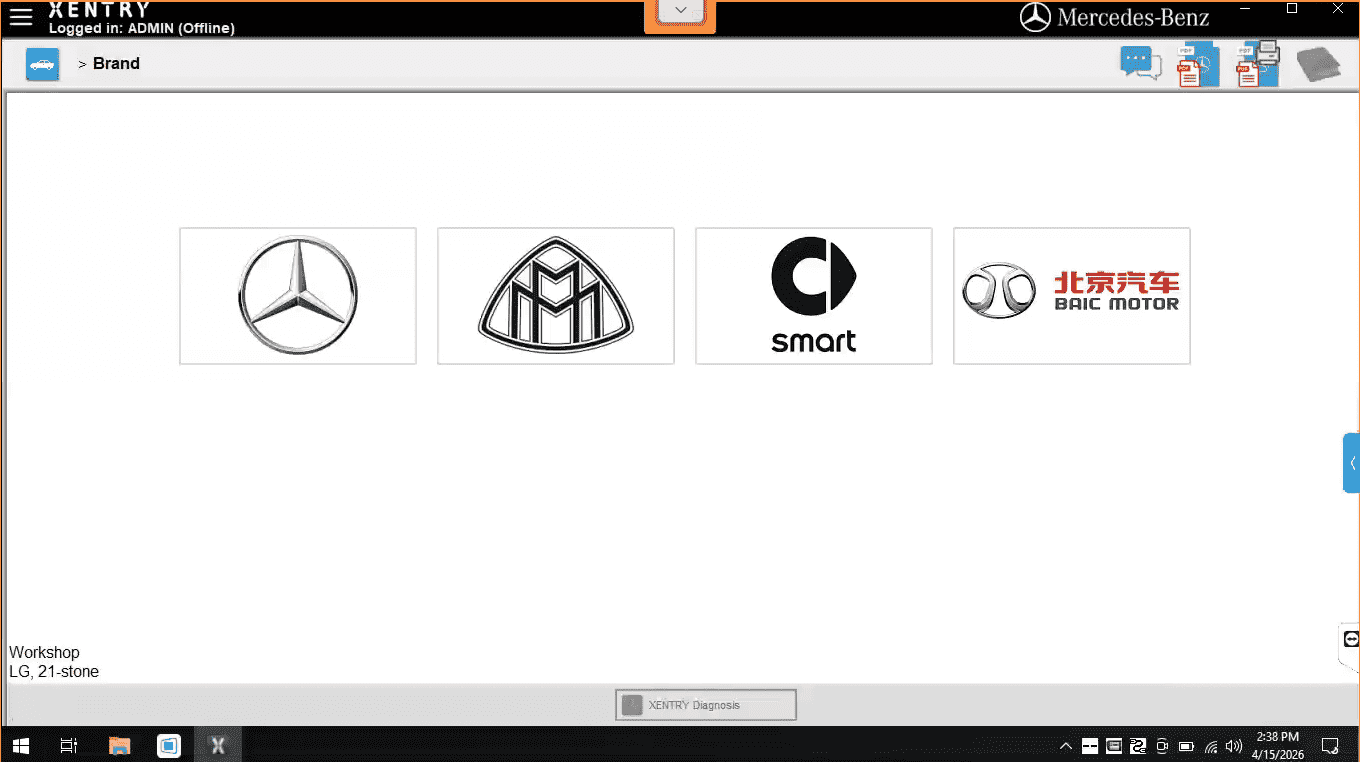Click the XENTRY taskbar app icon

(218, 745)
